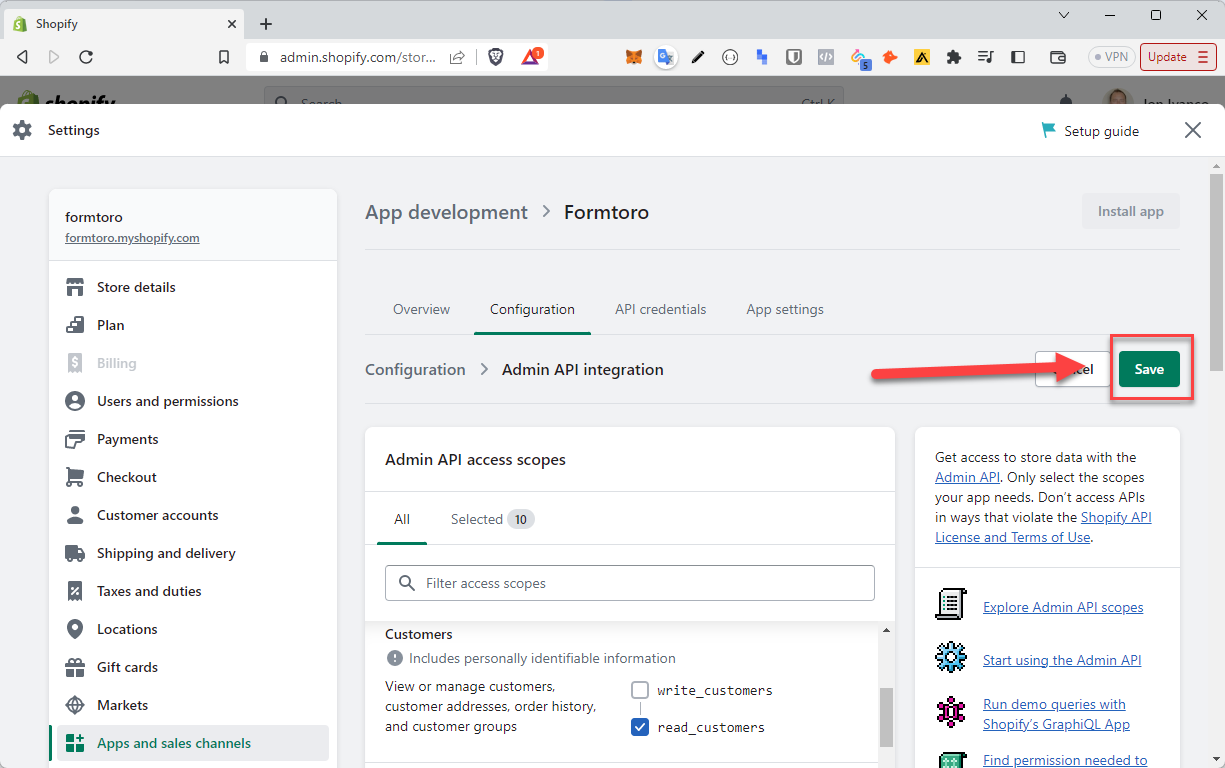Screen dimensions: 1225x768
Task: Switch to the Configuration tab
Action: click(x=532, y=309)
